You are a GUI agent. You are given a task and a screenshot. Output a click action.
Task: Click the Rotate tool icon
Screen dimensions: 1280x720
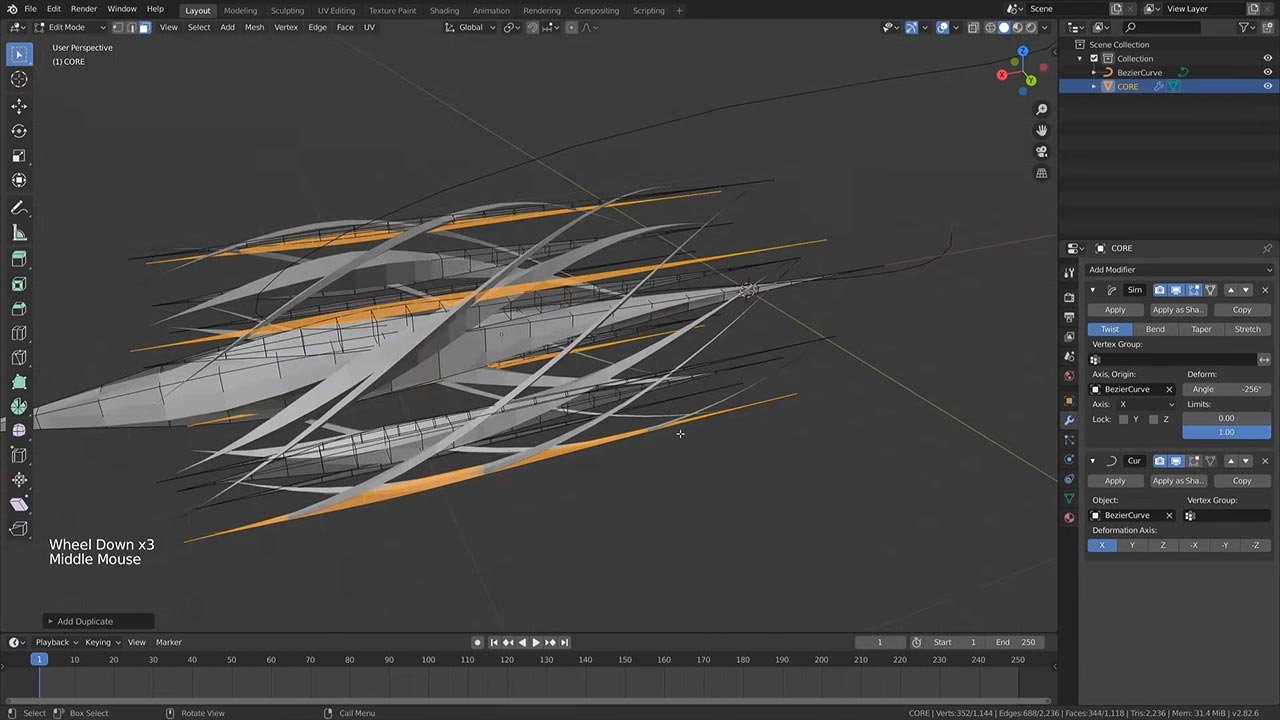point(19,131)
